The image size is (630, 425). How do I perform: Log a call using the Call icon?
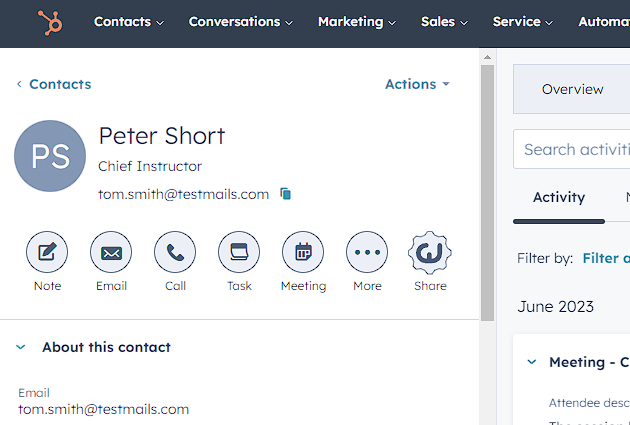[x=175, y=253]
